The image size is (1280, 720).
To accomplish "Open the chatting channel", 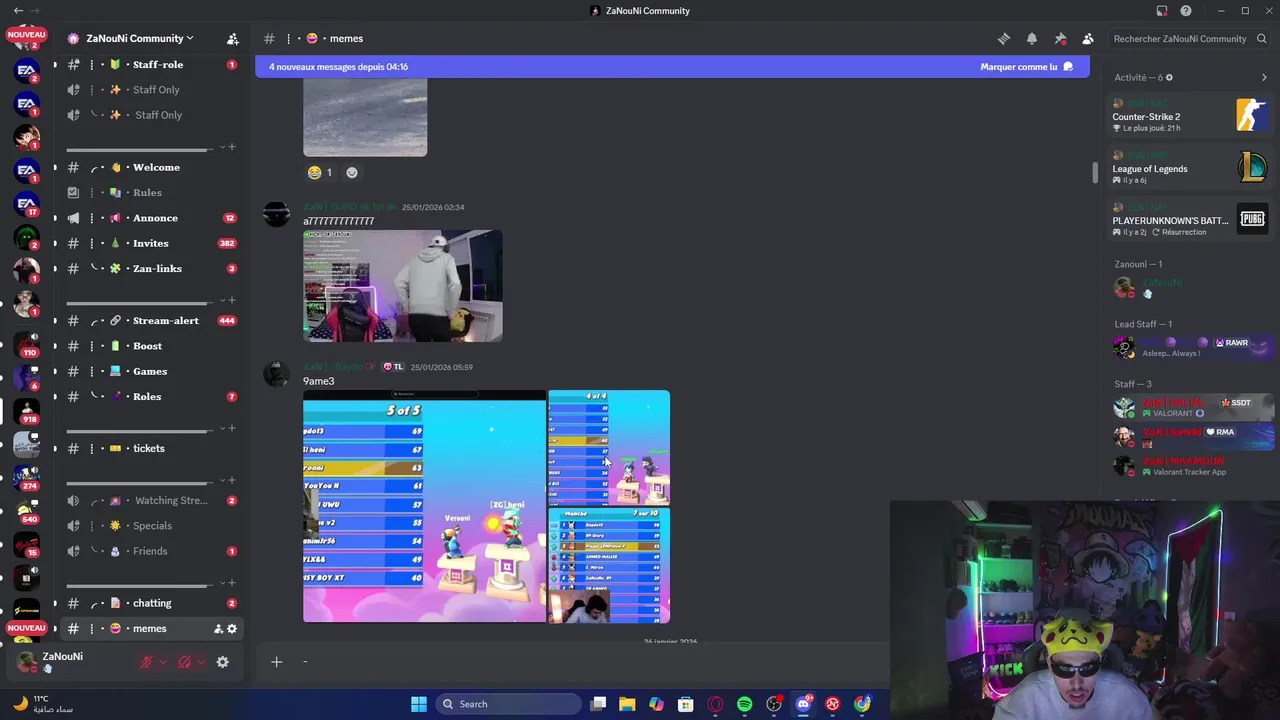I will click(x=152, y=604).
